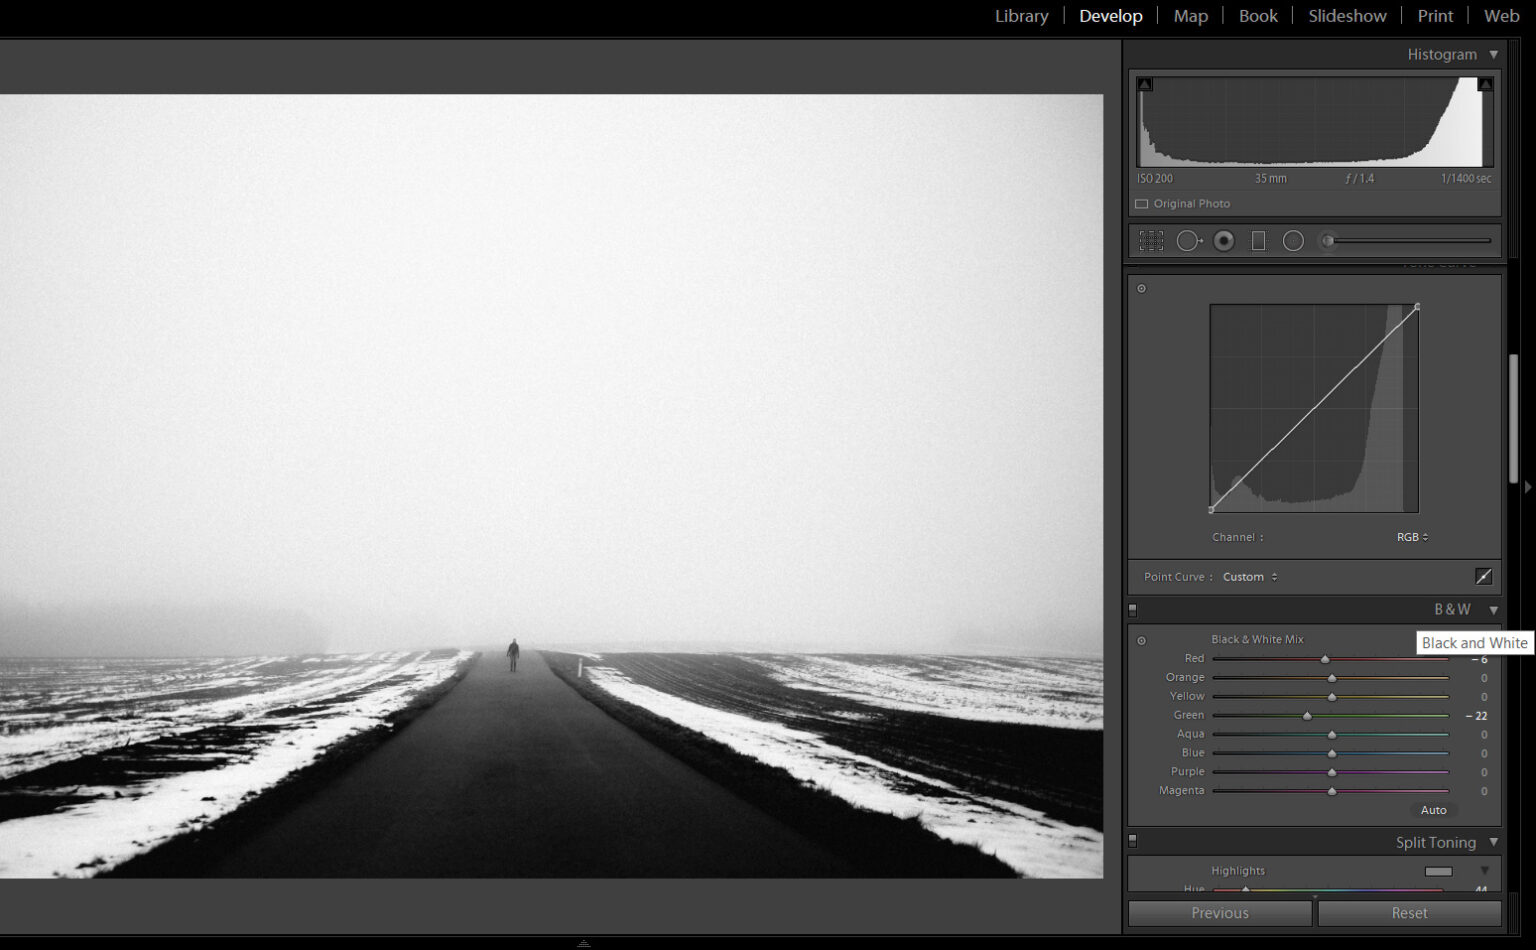
Task: Switch to the Slideshow module
Action: pos(1347,15)
